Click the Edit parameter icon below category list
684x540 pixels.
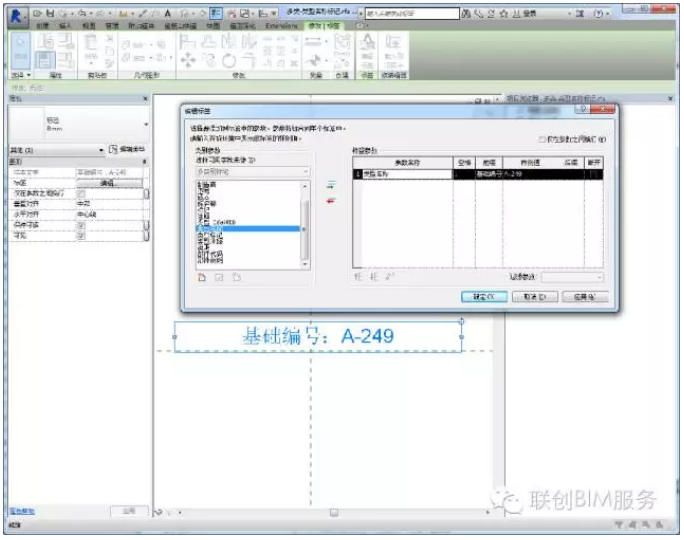219,277
